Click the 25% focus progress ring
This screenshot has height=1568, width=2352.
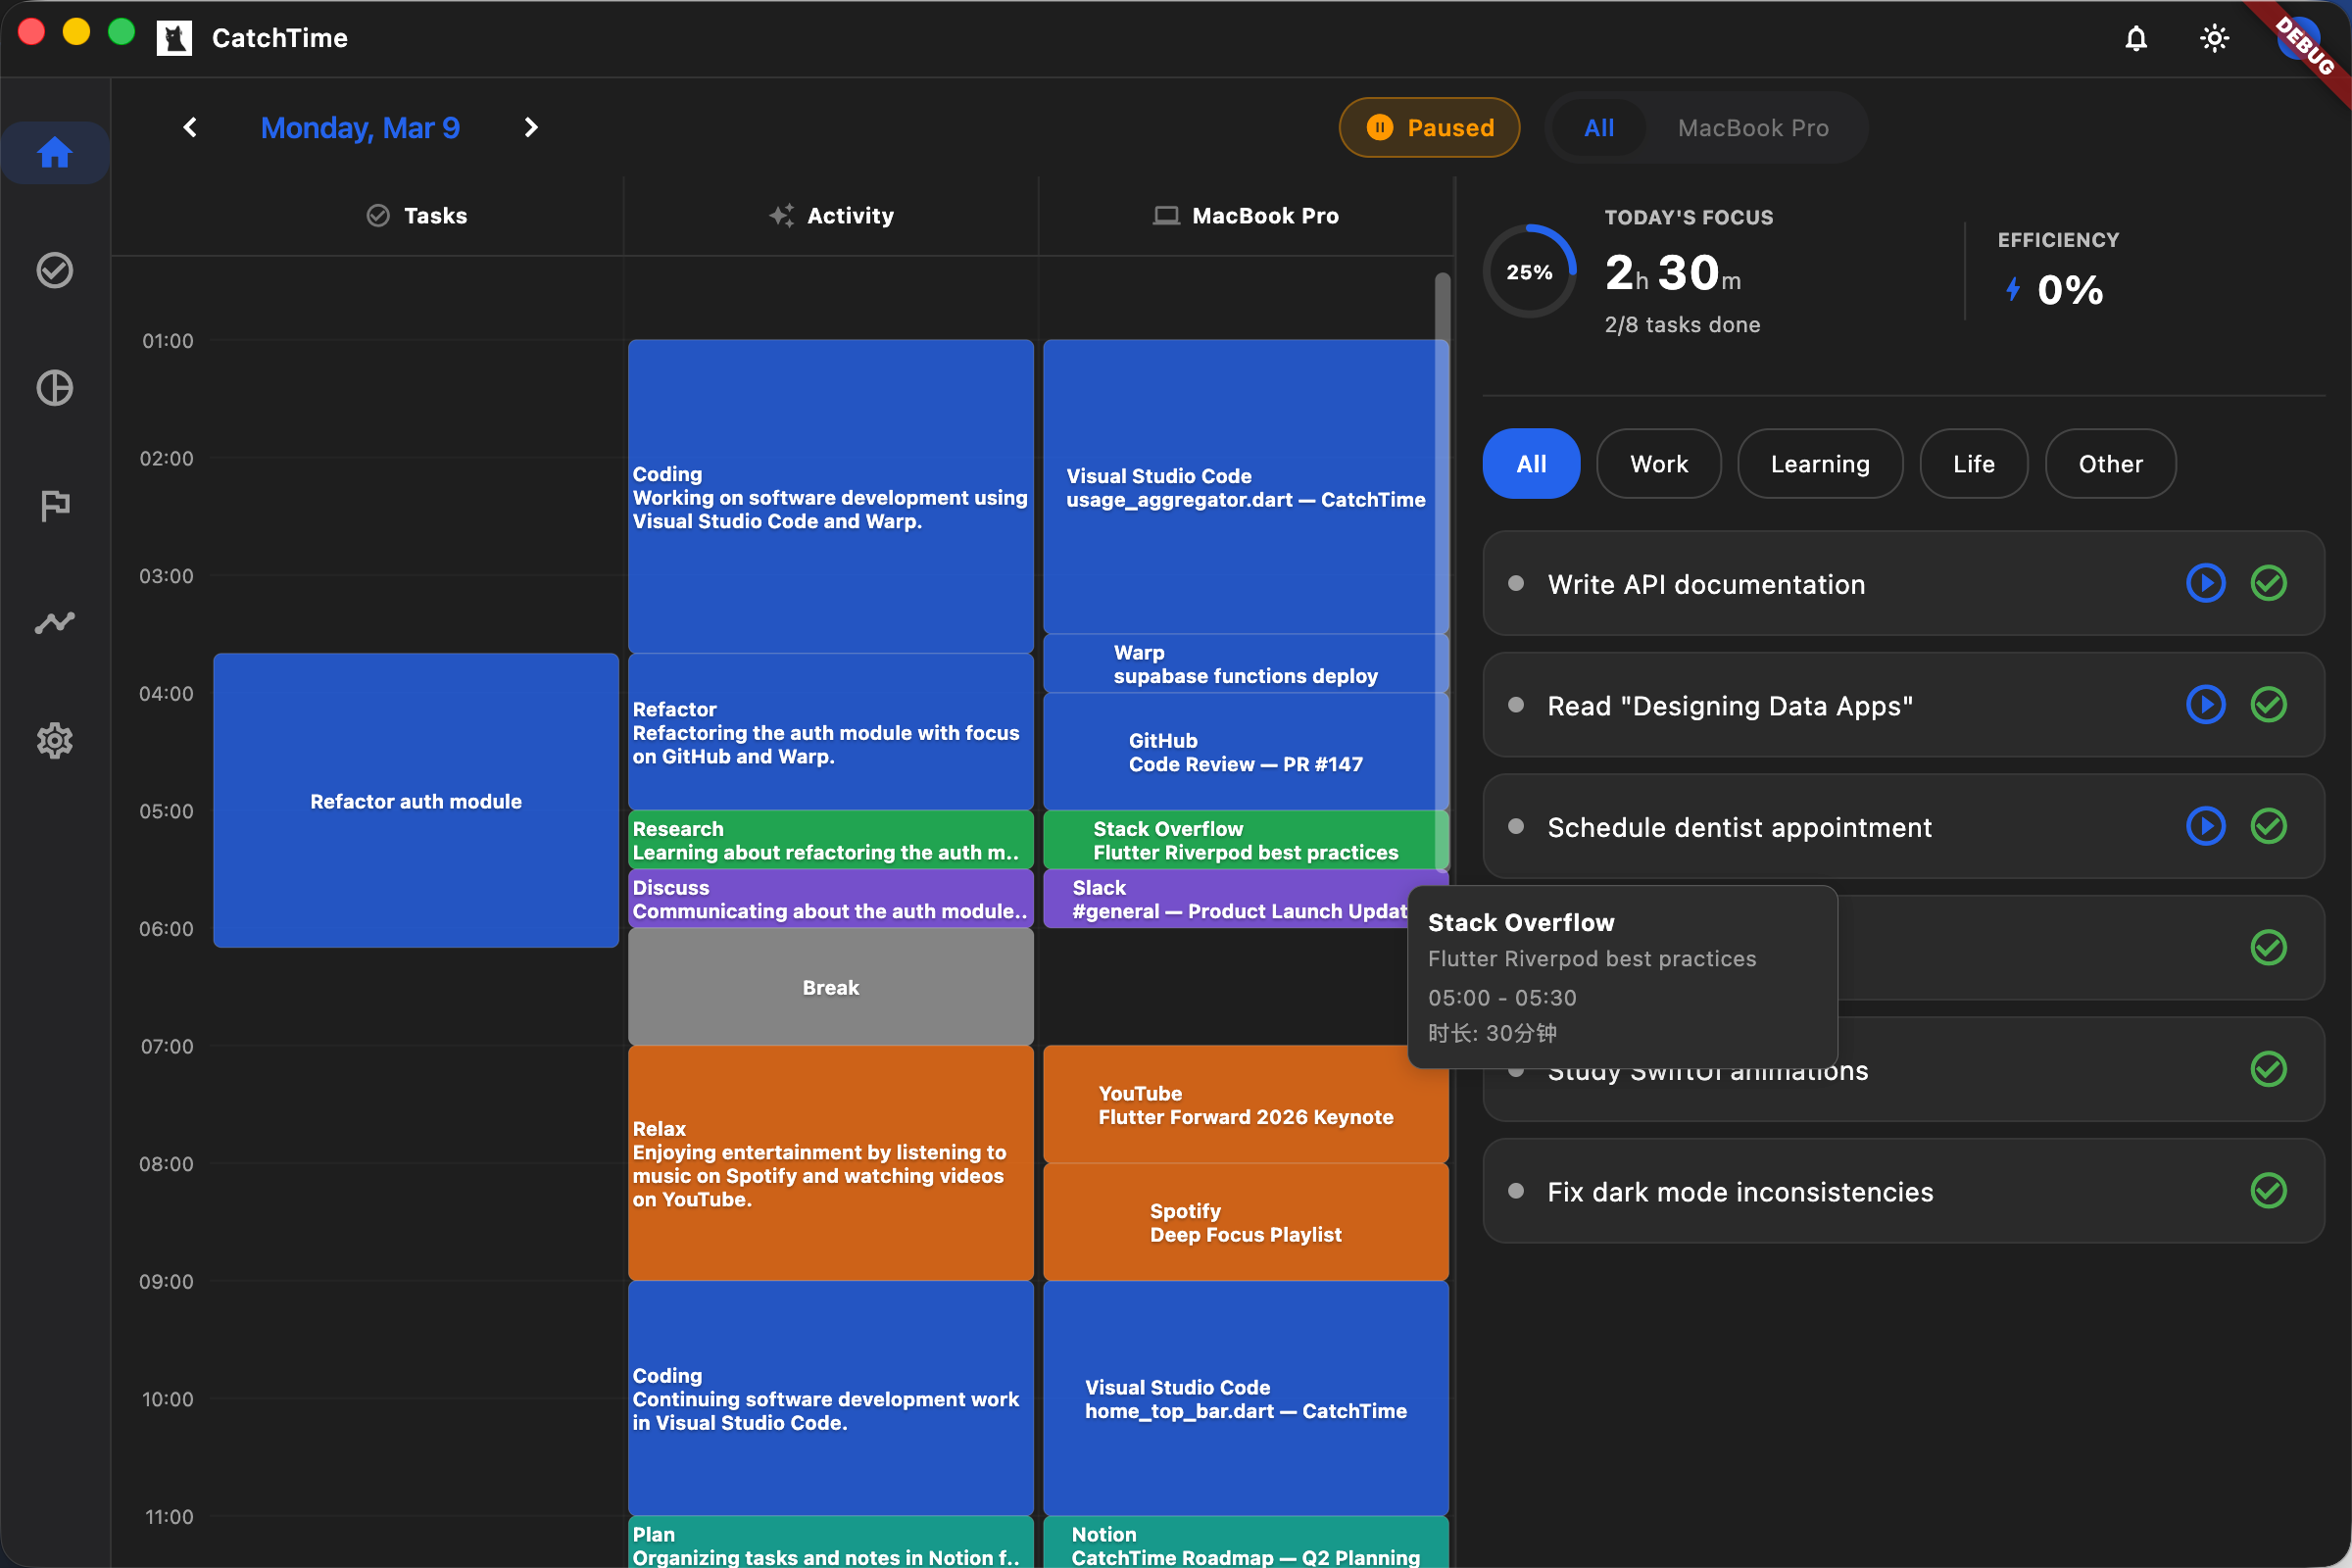tap(1528, 271)
